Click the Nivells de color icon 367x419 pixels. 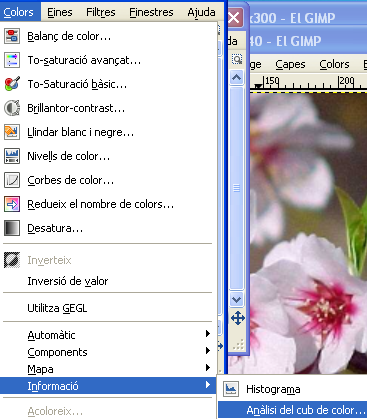point(12,156)
